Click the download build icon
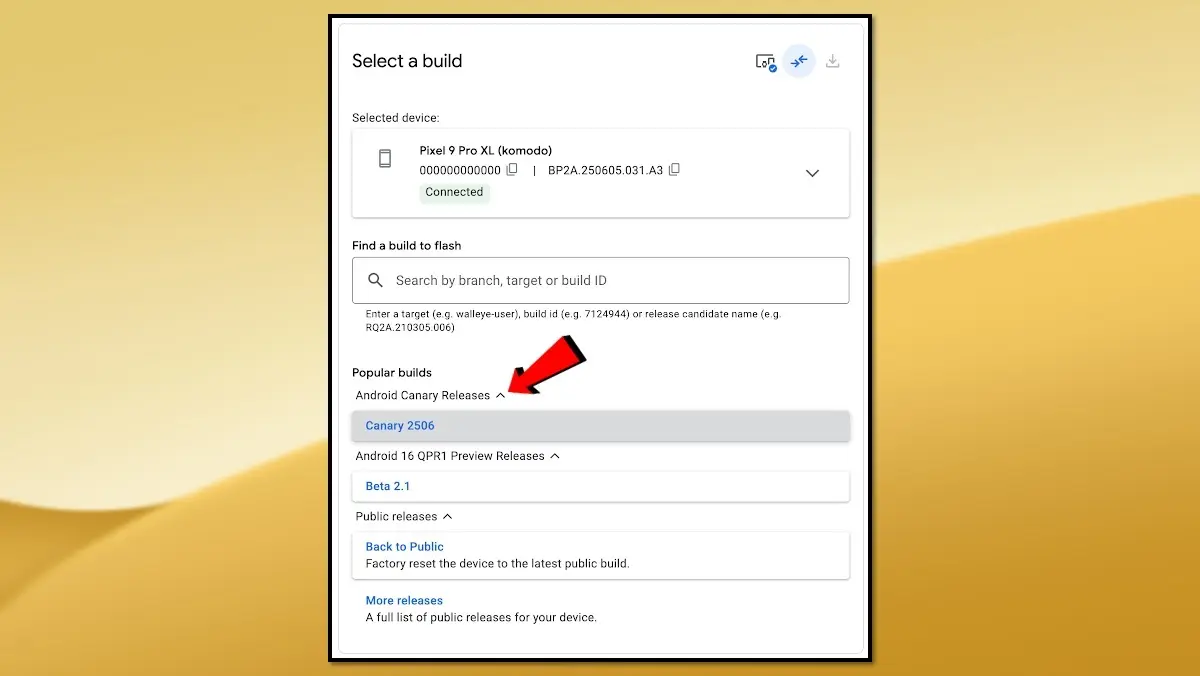Viewport: 1200px width, 676px height. click(x=832, y=61)
